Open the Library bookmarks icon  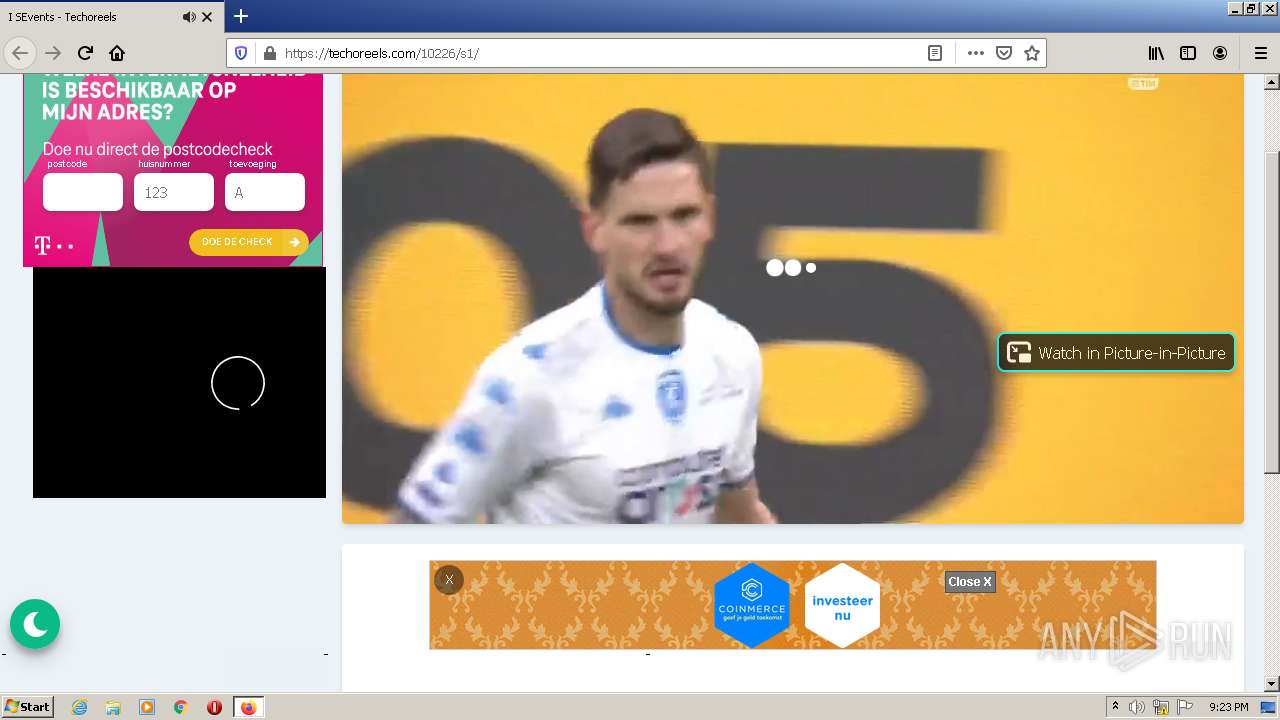(1156, 53)
